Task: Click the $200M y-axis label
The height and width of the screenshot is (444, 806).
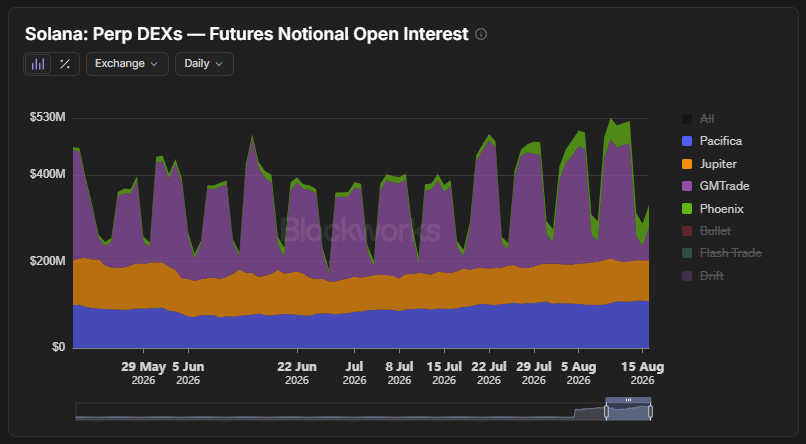Action: click(48, 261)
